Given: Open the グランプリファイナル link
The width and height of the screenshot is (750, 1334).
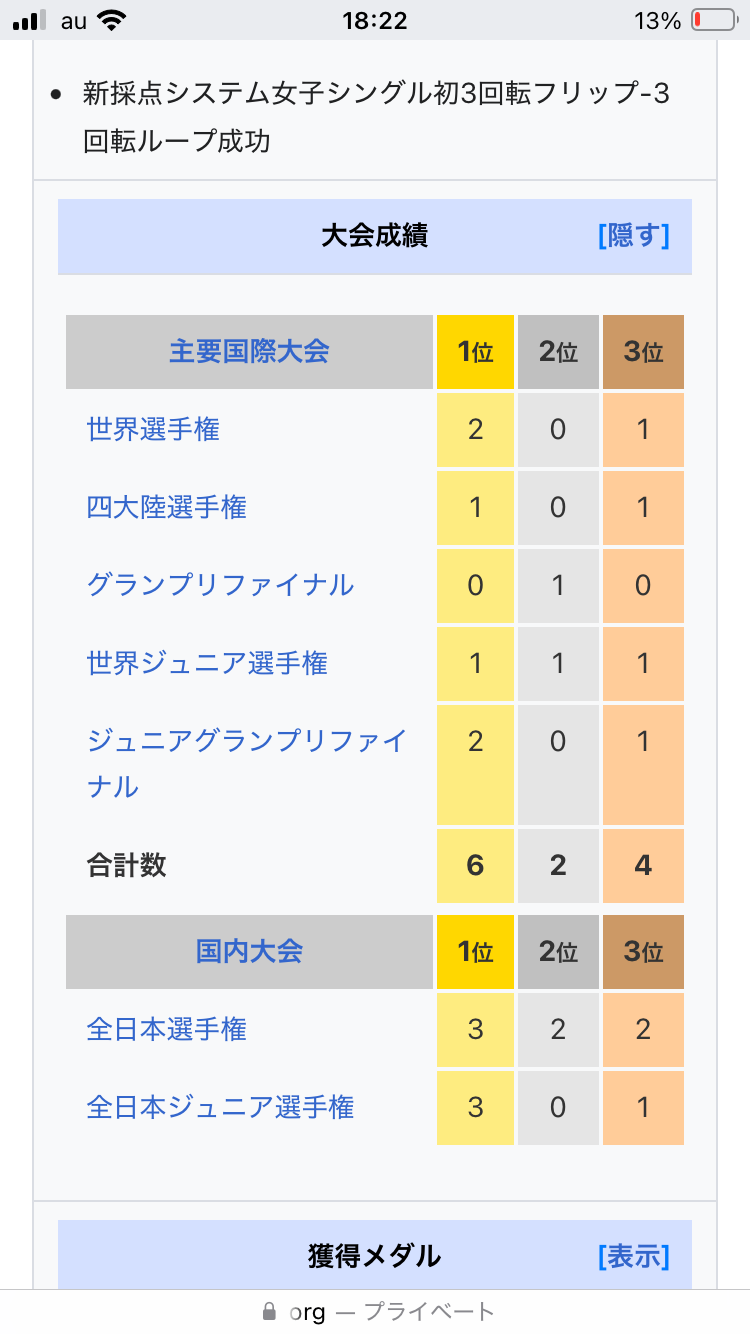Looking at the screenshot, I should coord(220,585).
